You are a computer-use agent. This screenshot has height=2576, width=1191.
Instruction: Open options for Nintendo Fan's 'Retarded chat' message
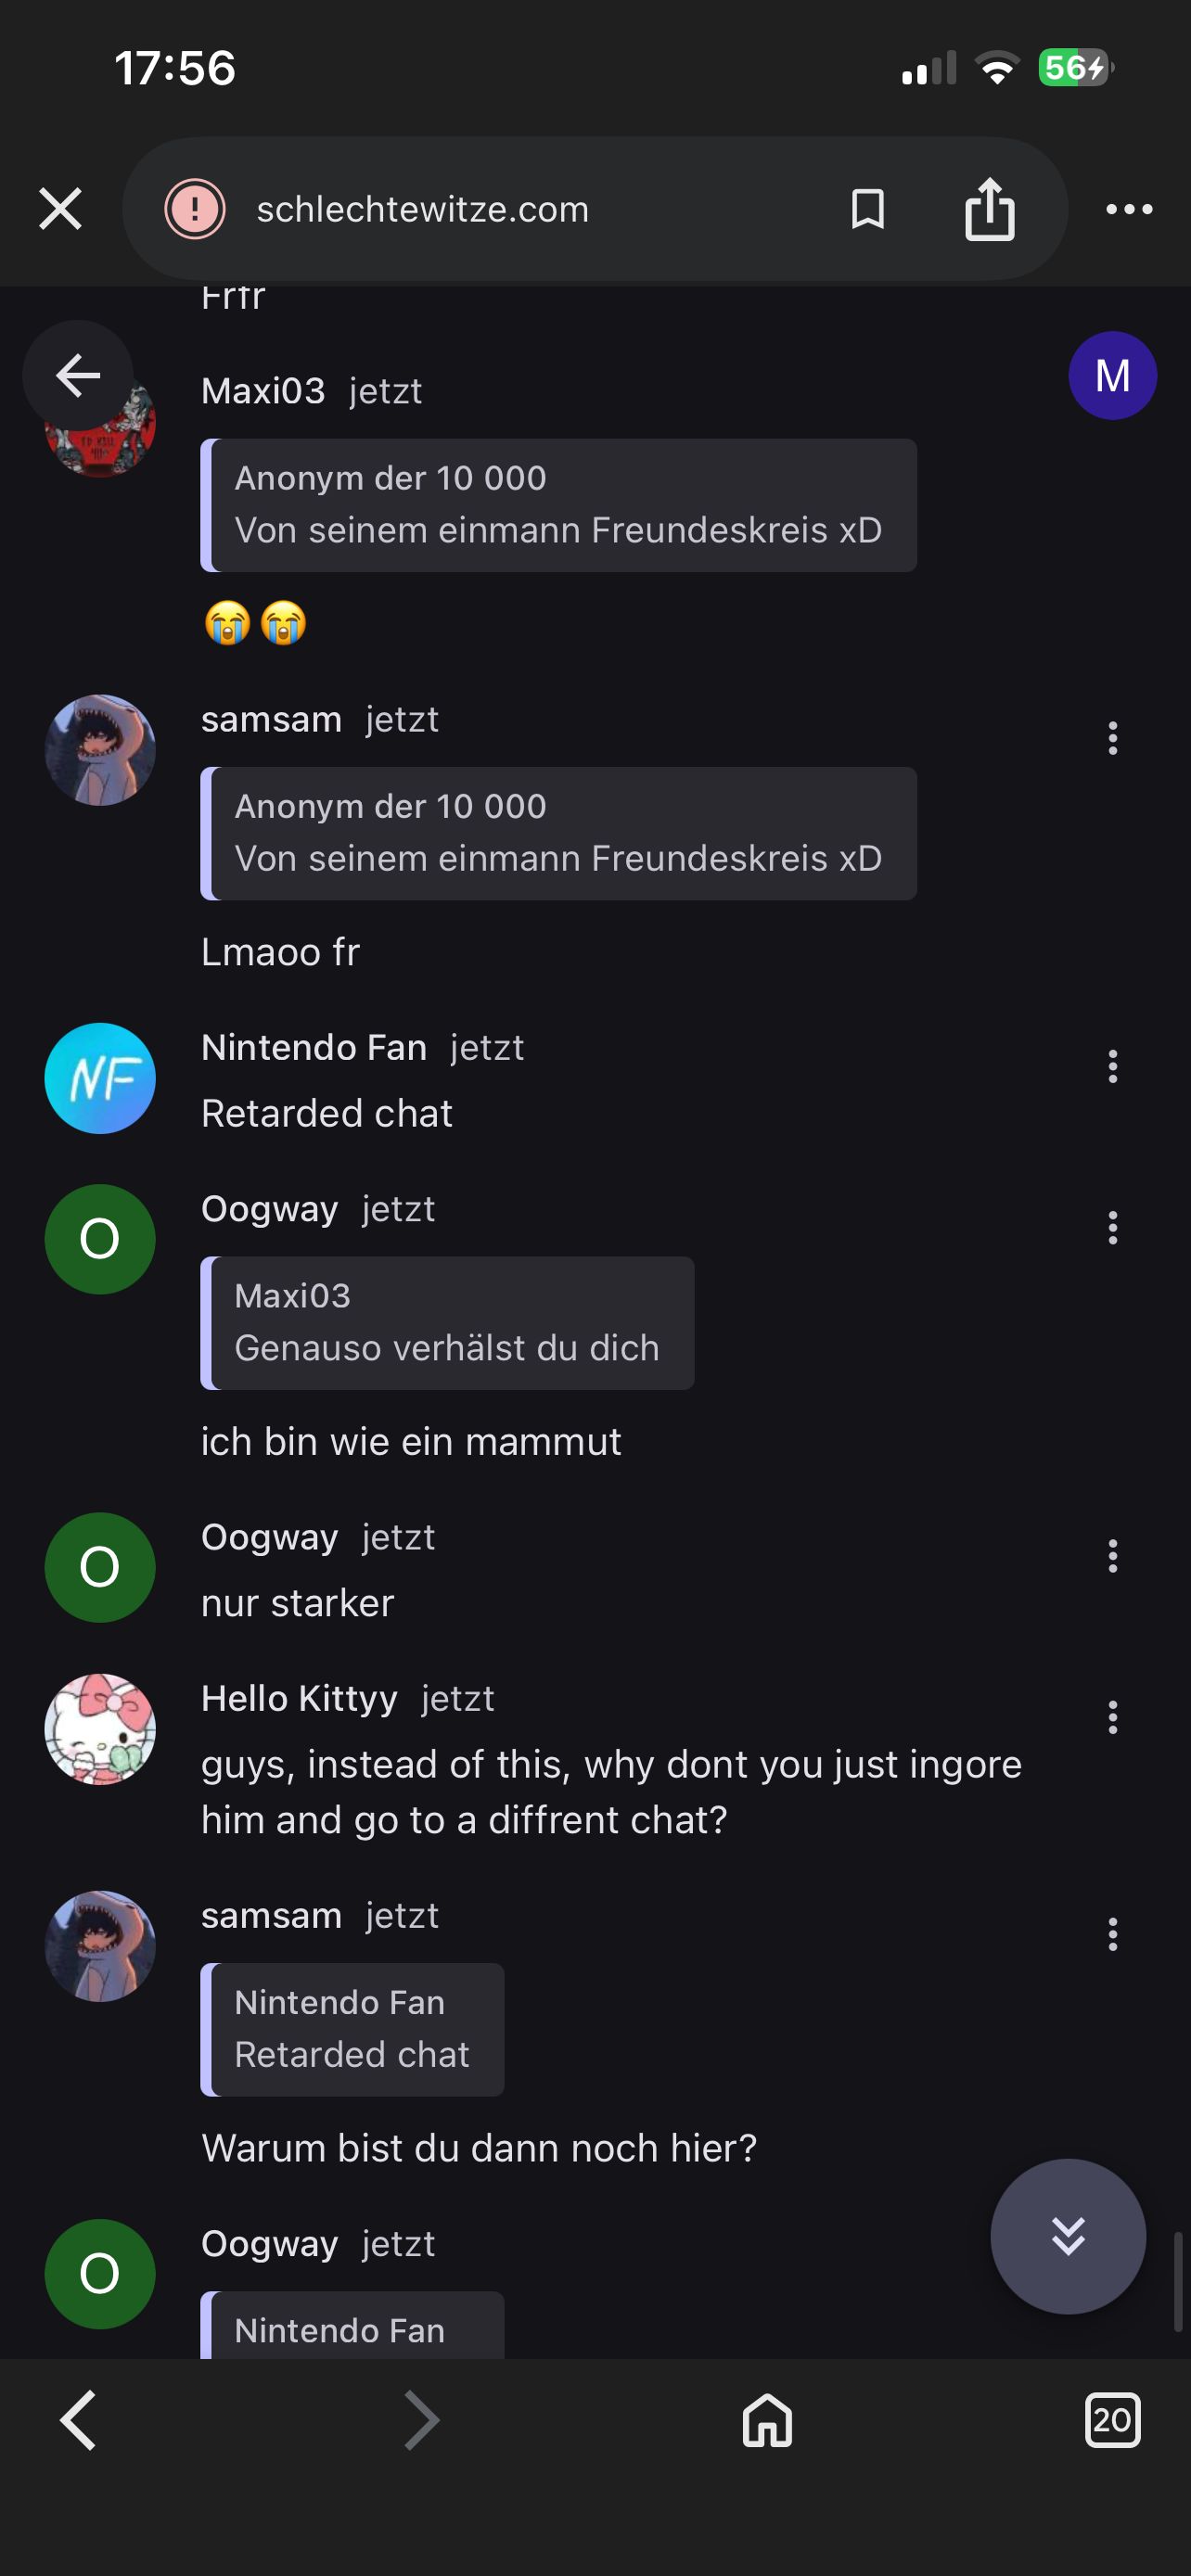pos(1112,1067)
